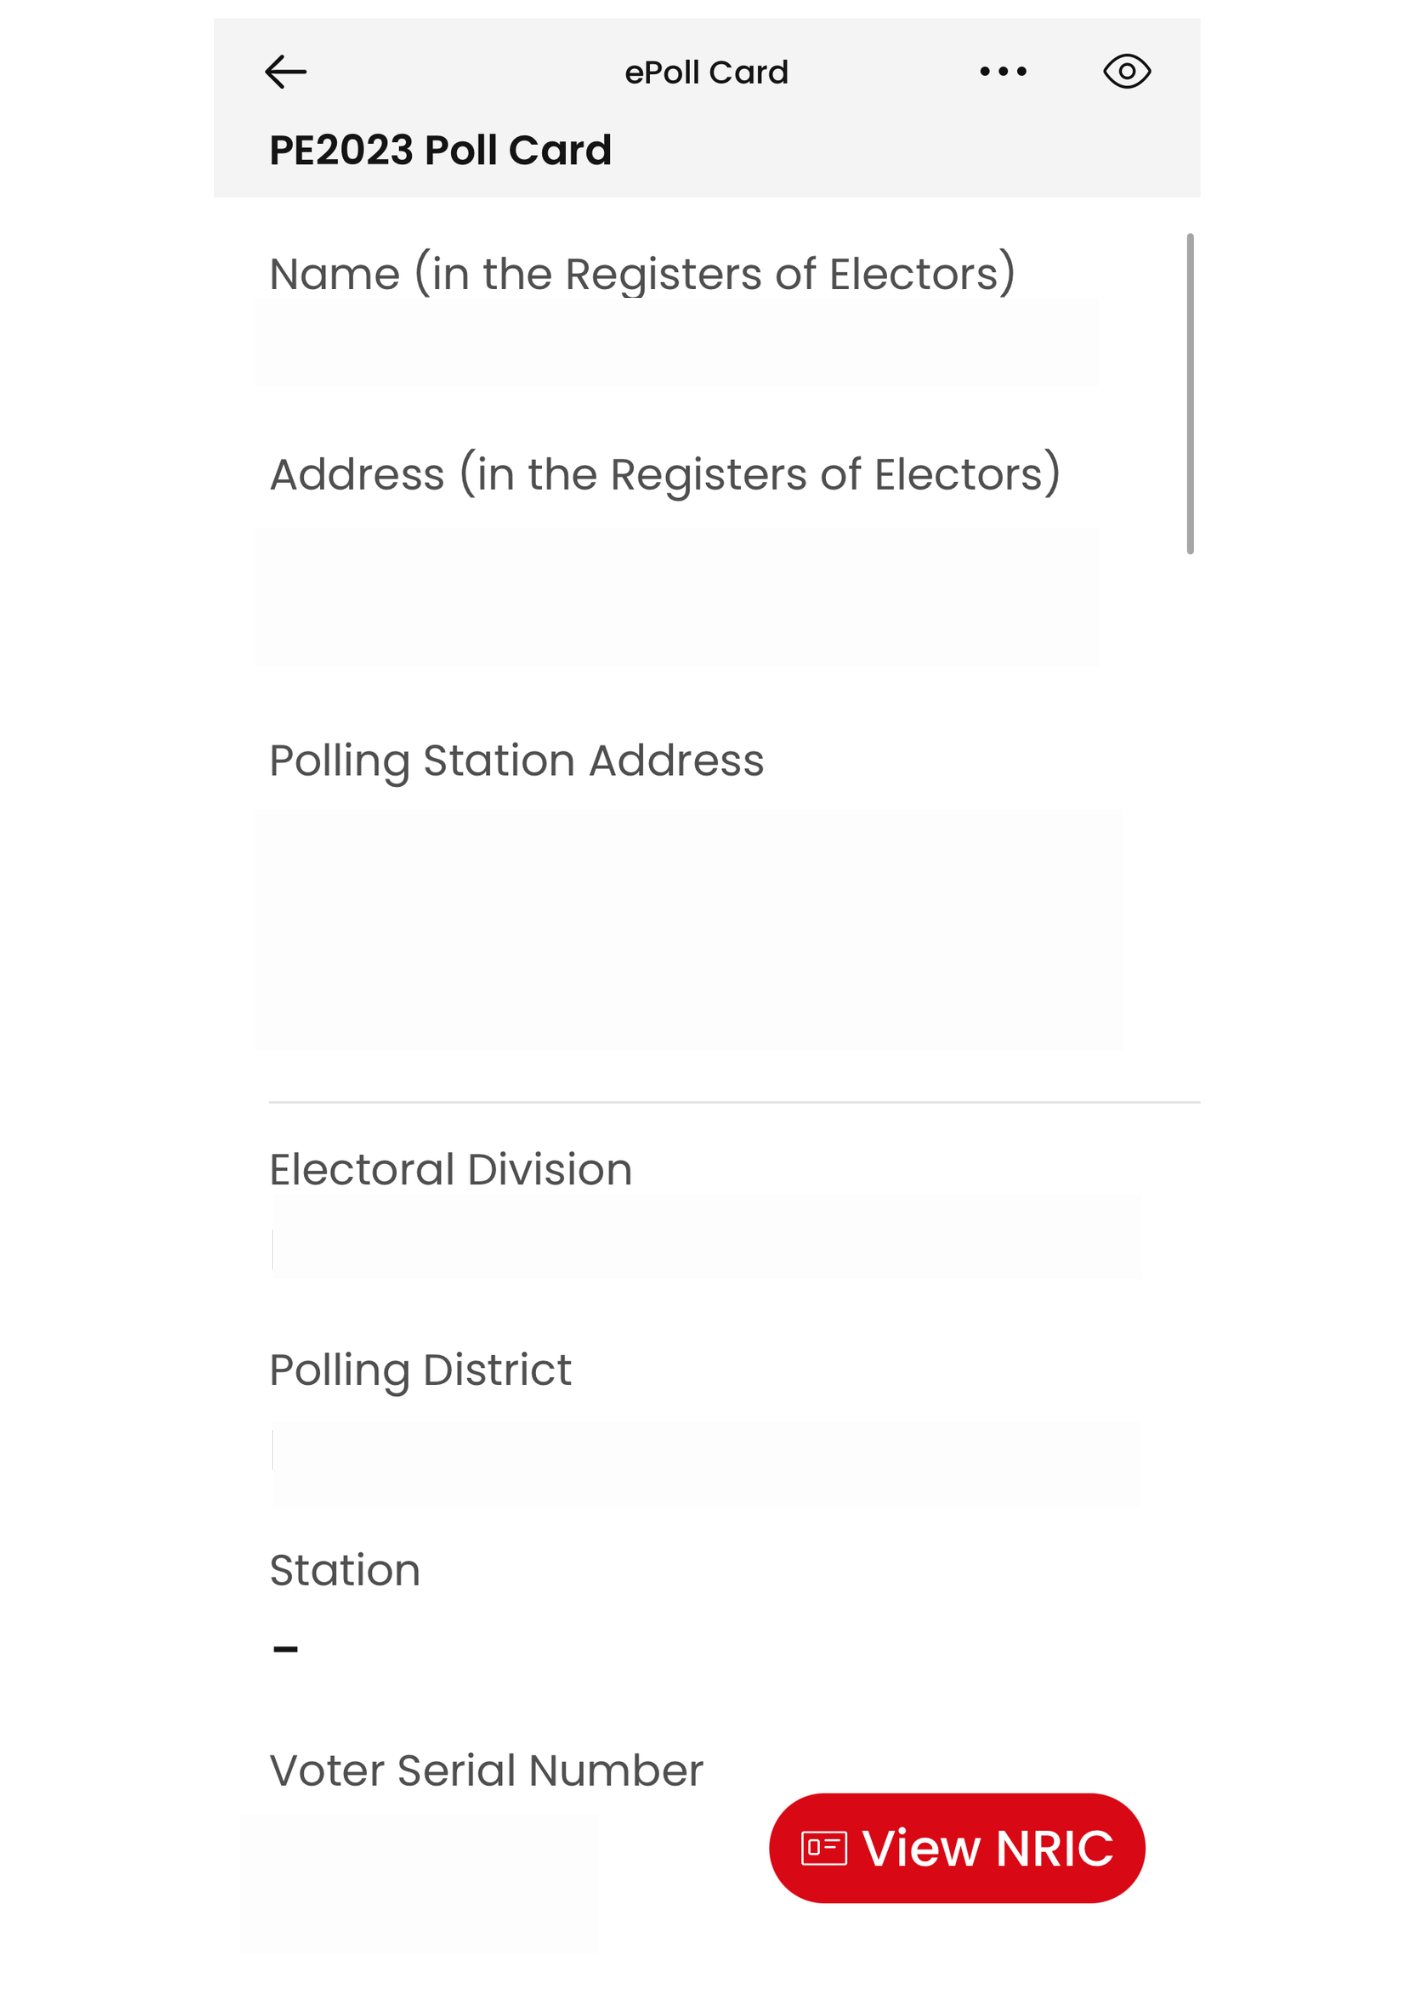Click the ID card icon in View NRIC
This screenshot has height=2000, width=1414.
click(824, 1848)
